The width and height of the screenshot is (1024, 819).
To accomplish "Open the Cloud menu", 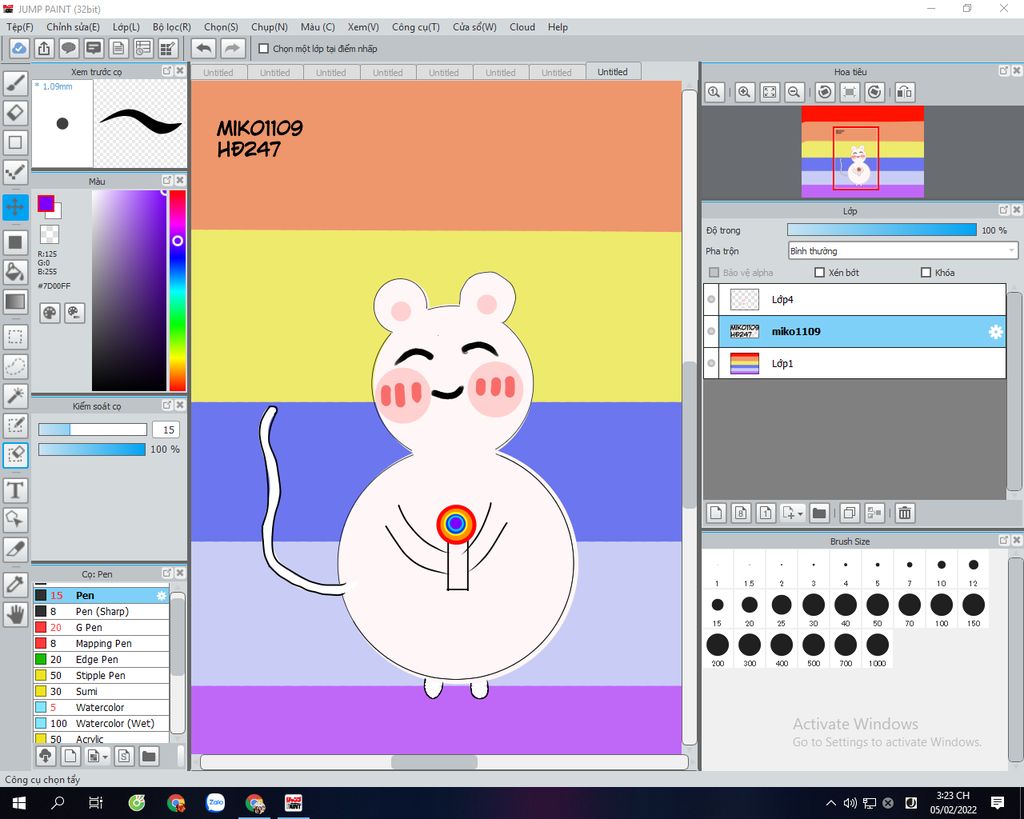I will coord(522,27).
